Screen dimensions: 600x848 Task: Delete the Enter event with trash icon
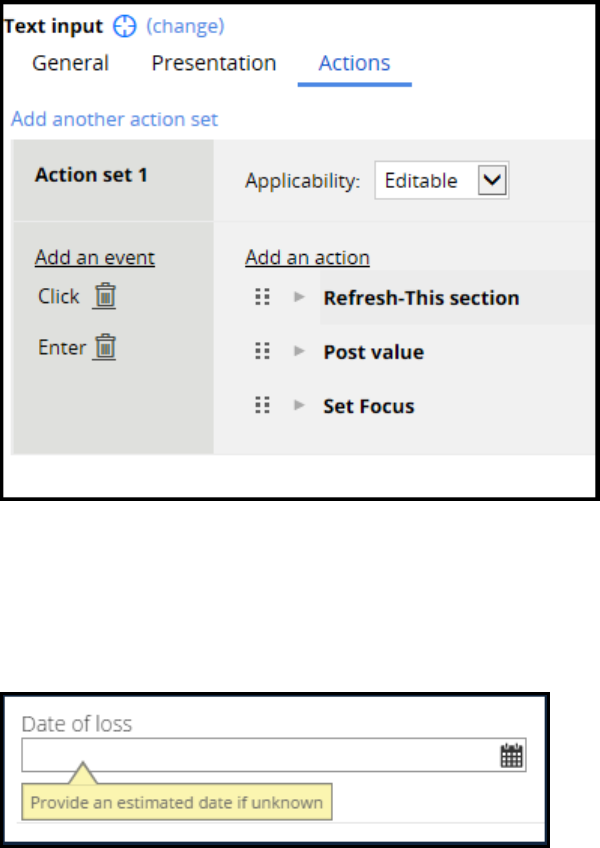106,348
